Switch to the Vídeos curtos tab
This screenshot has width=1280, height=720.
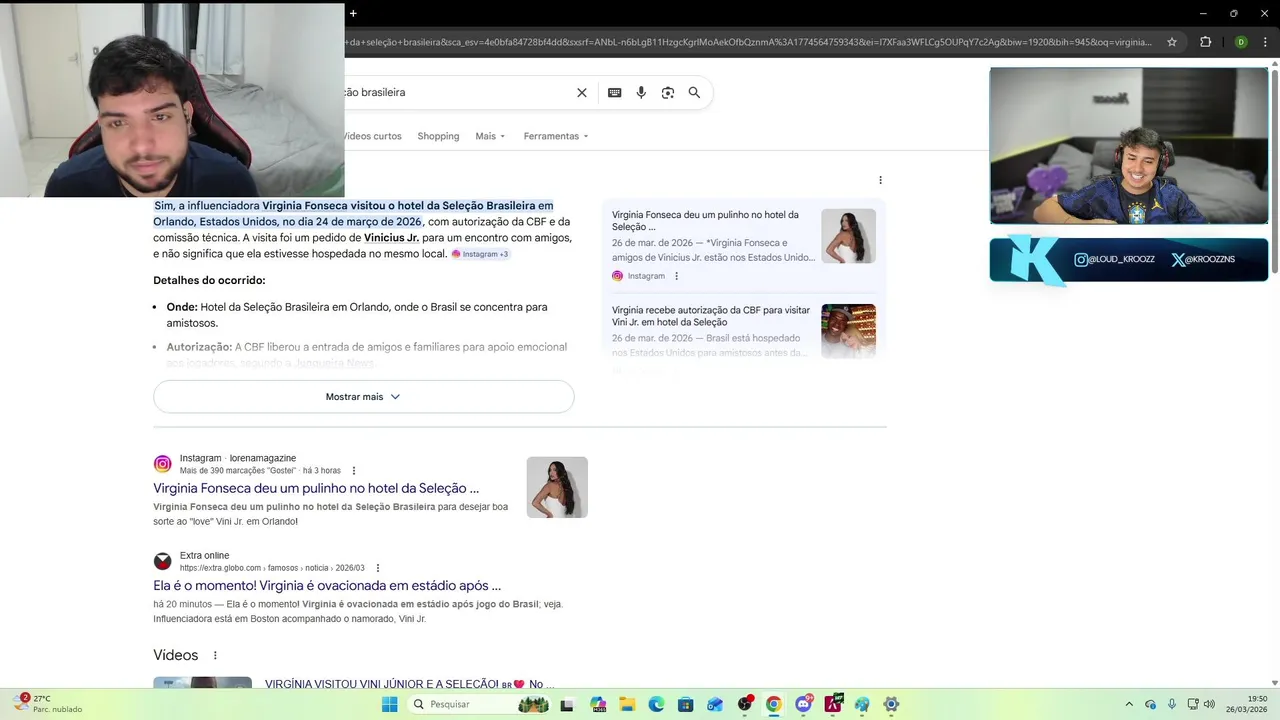coord(373,136)
